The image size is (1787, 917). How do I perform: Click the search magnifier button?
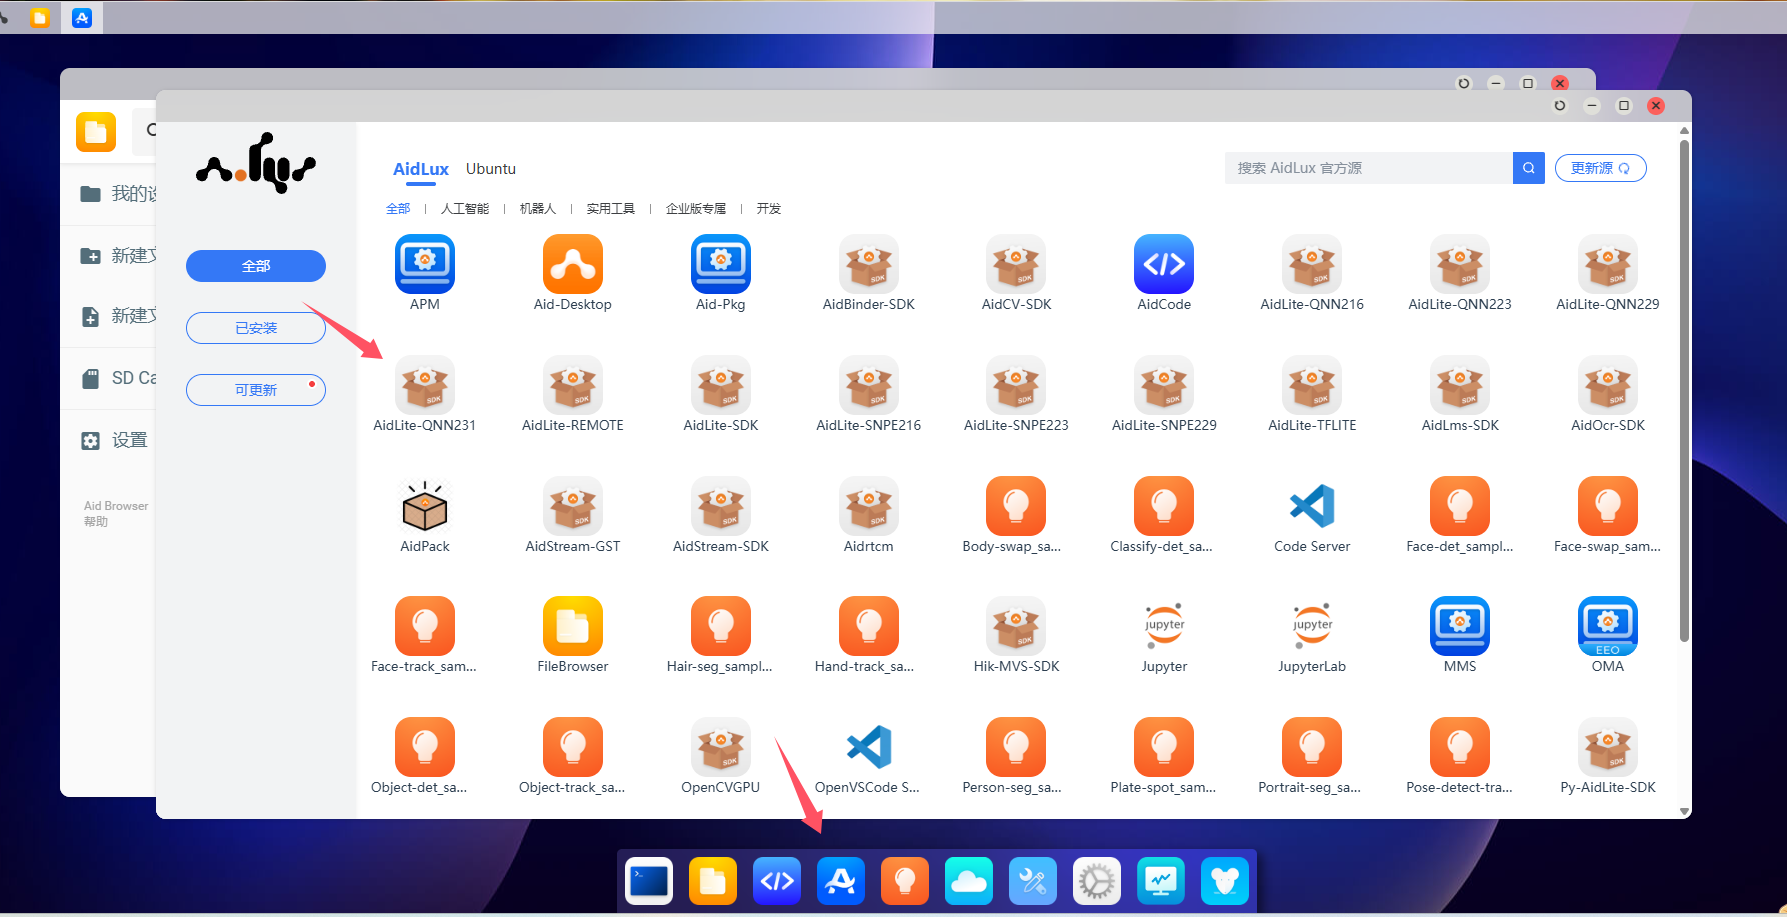[1529, 168]
